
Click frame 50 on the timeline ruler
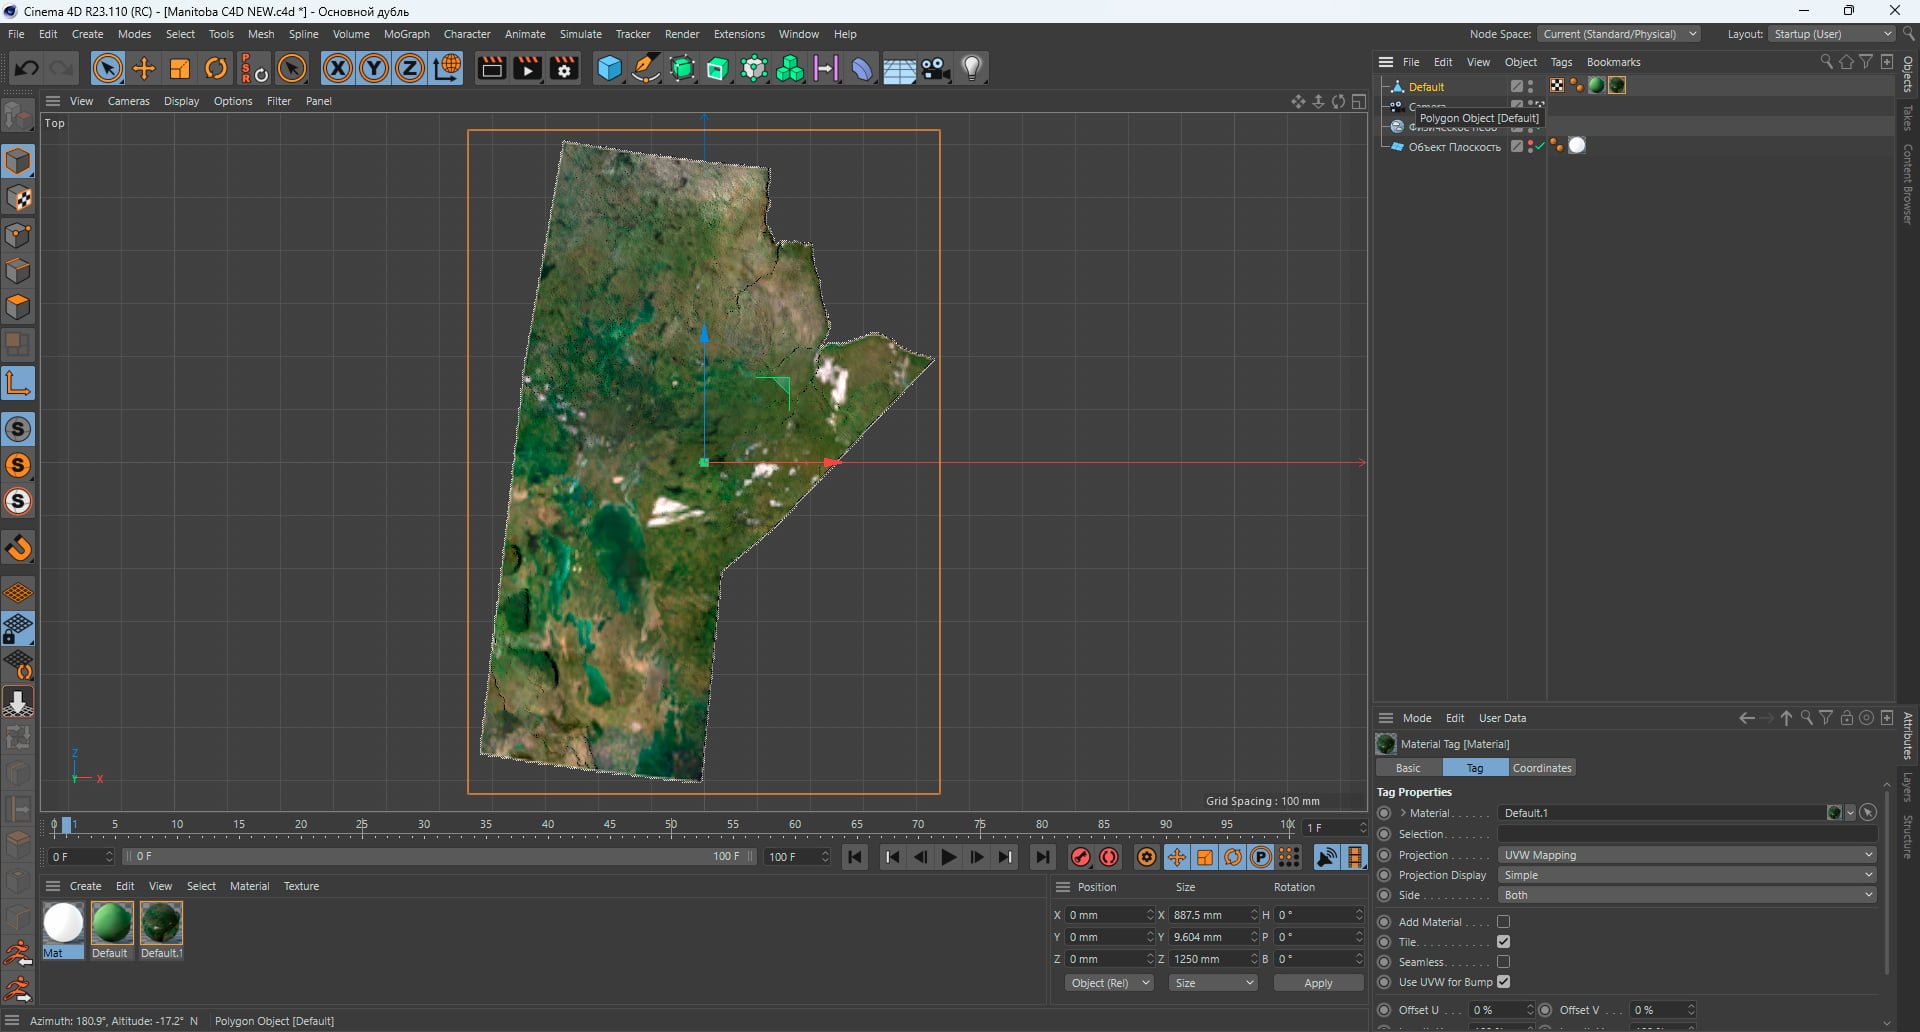tap(671, 825)
